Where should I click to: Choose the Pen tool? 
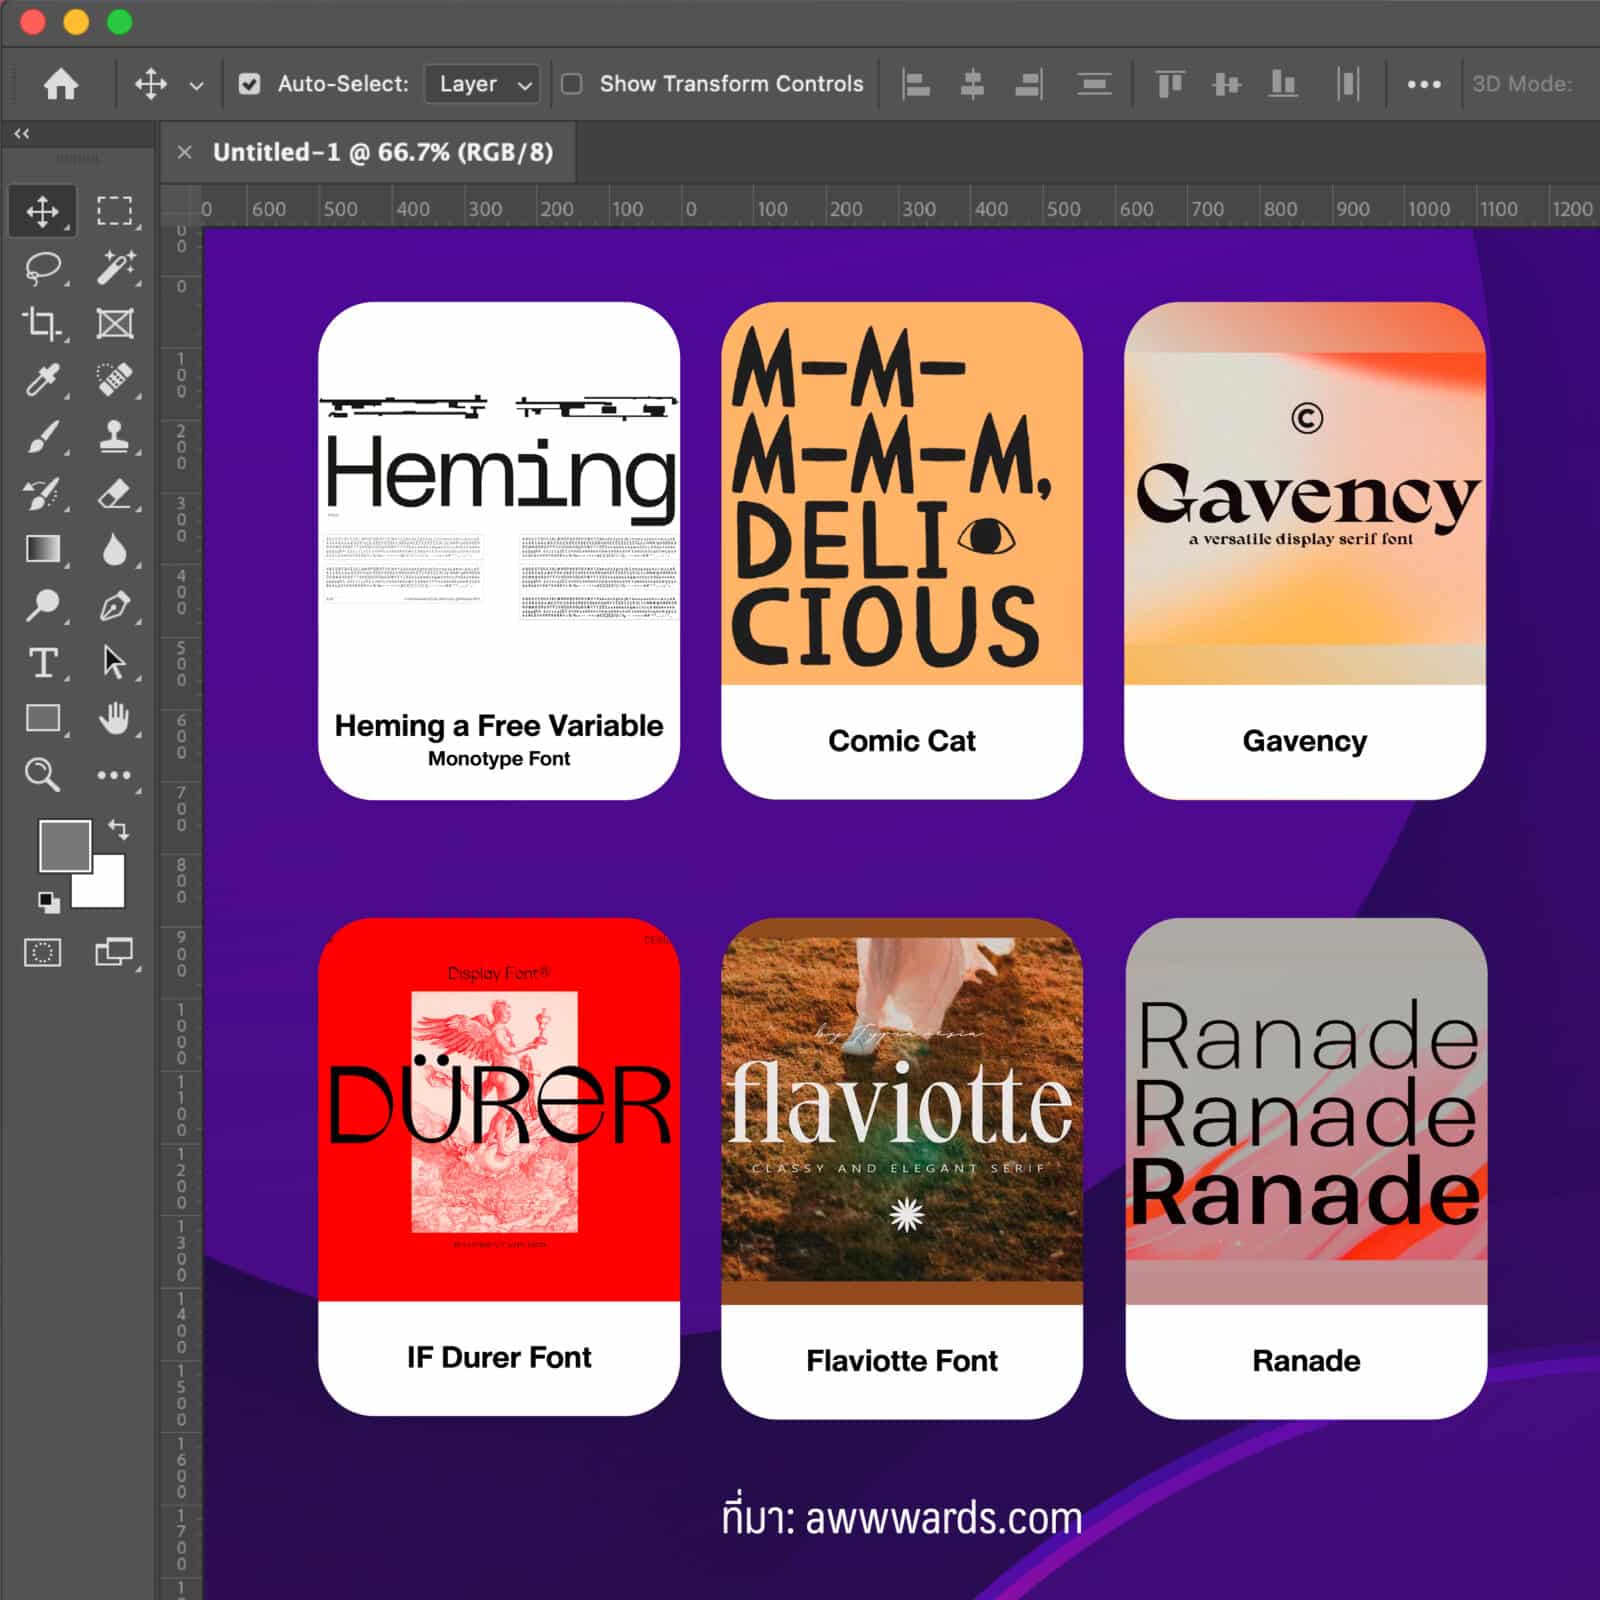(114, 606)
